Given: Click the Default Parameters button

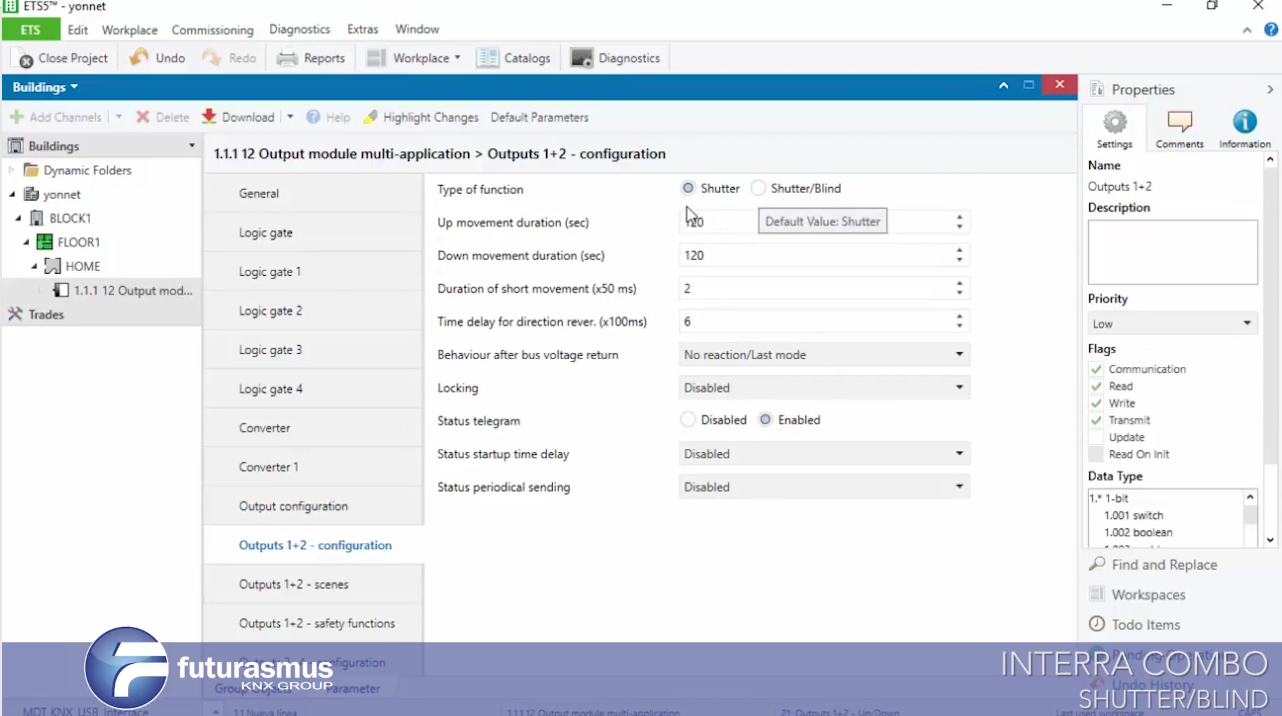Looking at the screenshot, I should coord(539,117).
